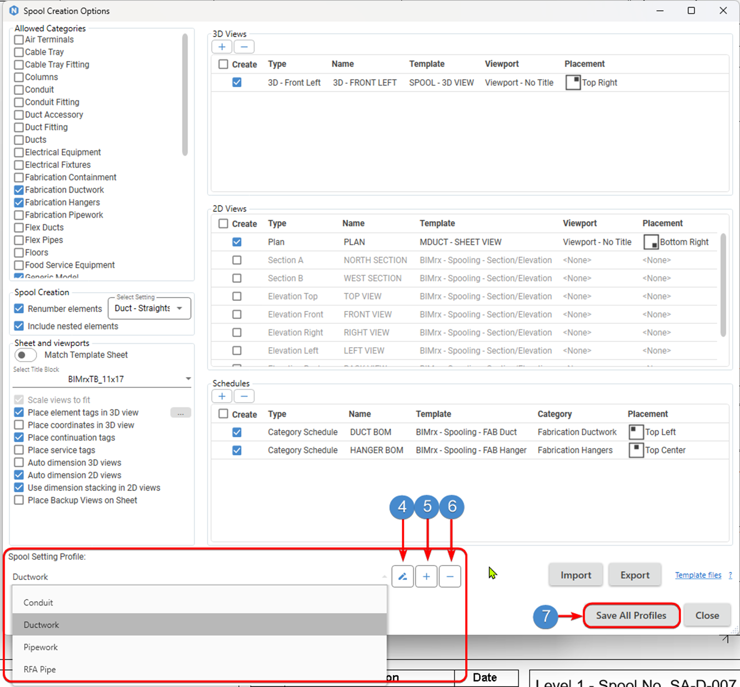Screen dimensions: 740x687
Task: Uncheck Use dimension stacking in 2D views
Action: point(19,488)
